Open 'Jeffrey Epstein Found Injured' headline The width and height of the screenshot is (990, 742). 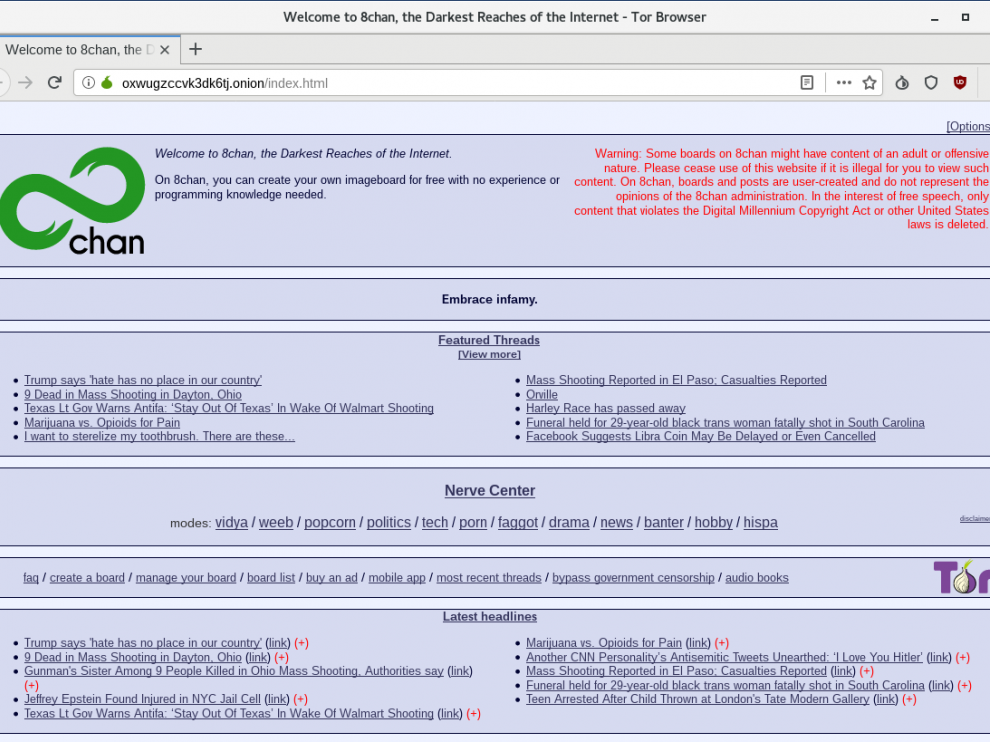[x=142, y=699]
